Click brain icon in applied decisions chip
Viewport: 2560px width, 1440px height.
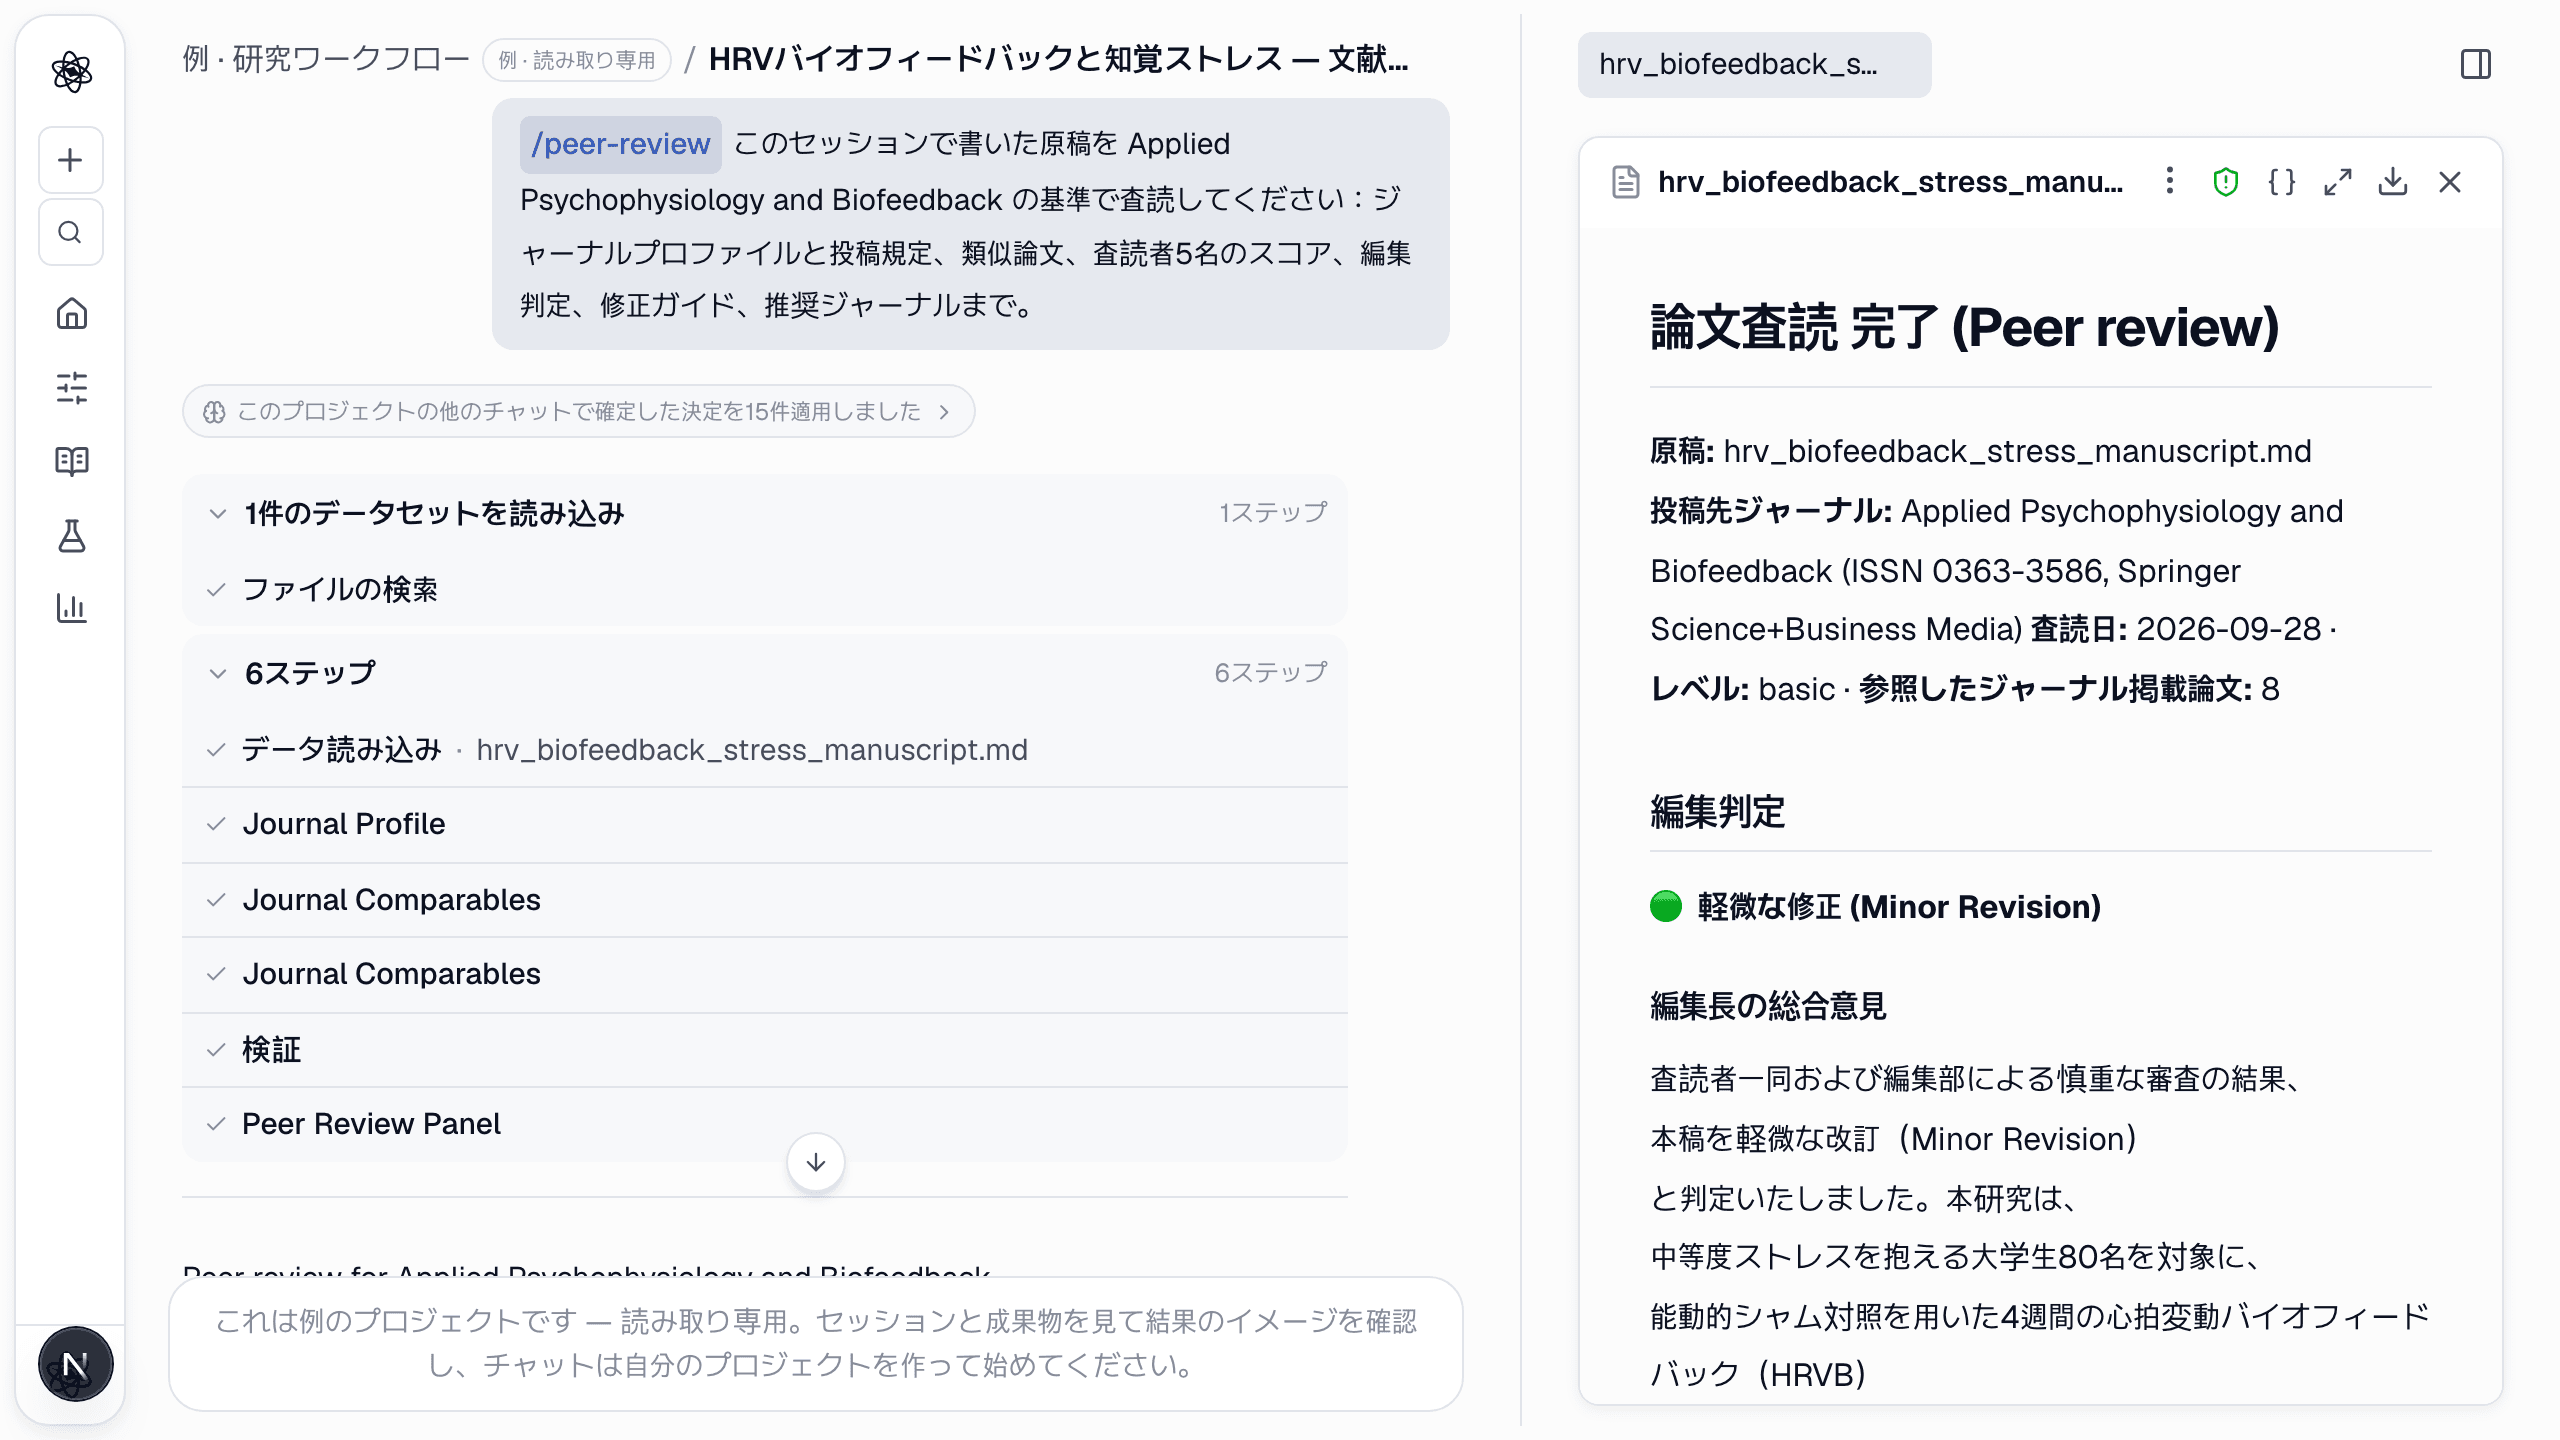click(214, 412)
